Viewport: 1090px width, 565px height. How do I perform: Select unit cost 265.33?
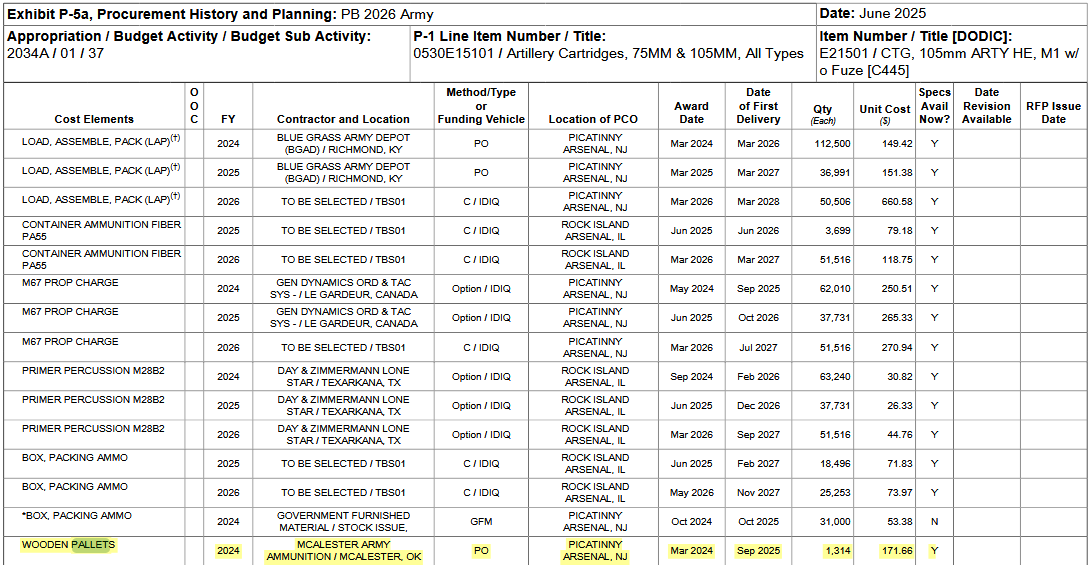tap(897, 318)
